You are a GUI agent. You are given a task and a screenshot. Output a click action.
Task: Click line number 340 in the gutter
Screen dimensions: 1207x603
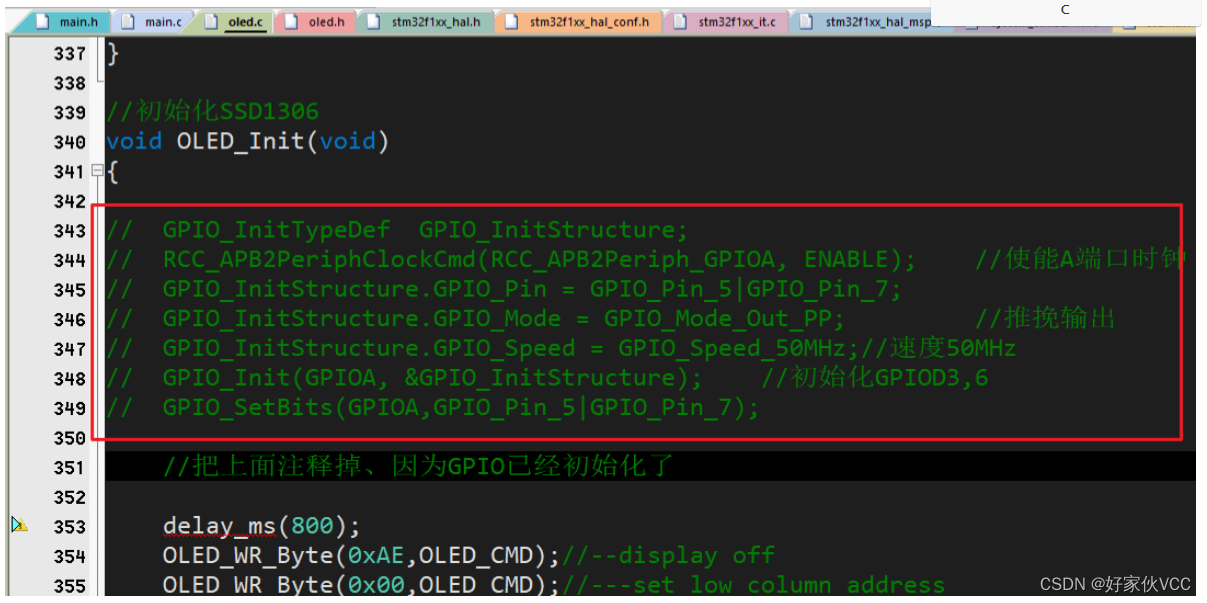click(x=69, y=142)
